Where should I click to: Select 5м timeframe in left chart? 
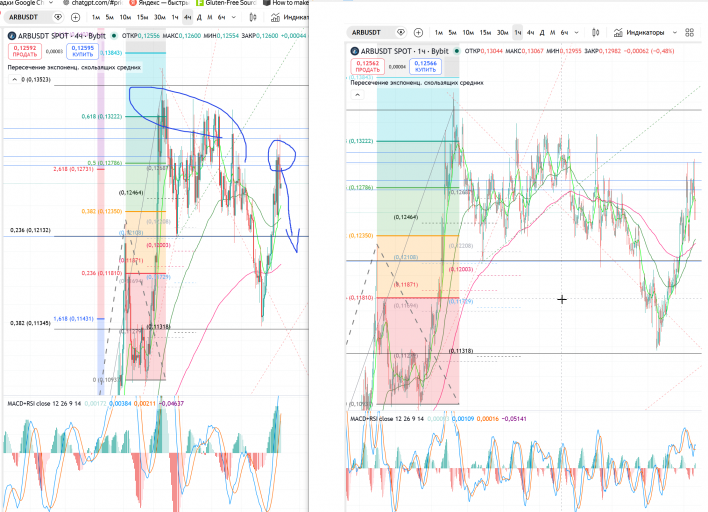tap(110, 17)
